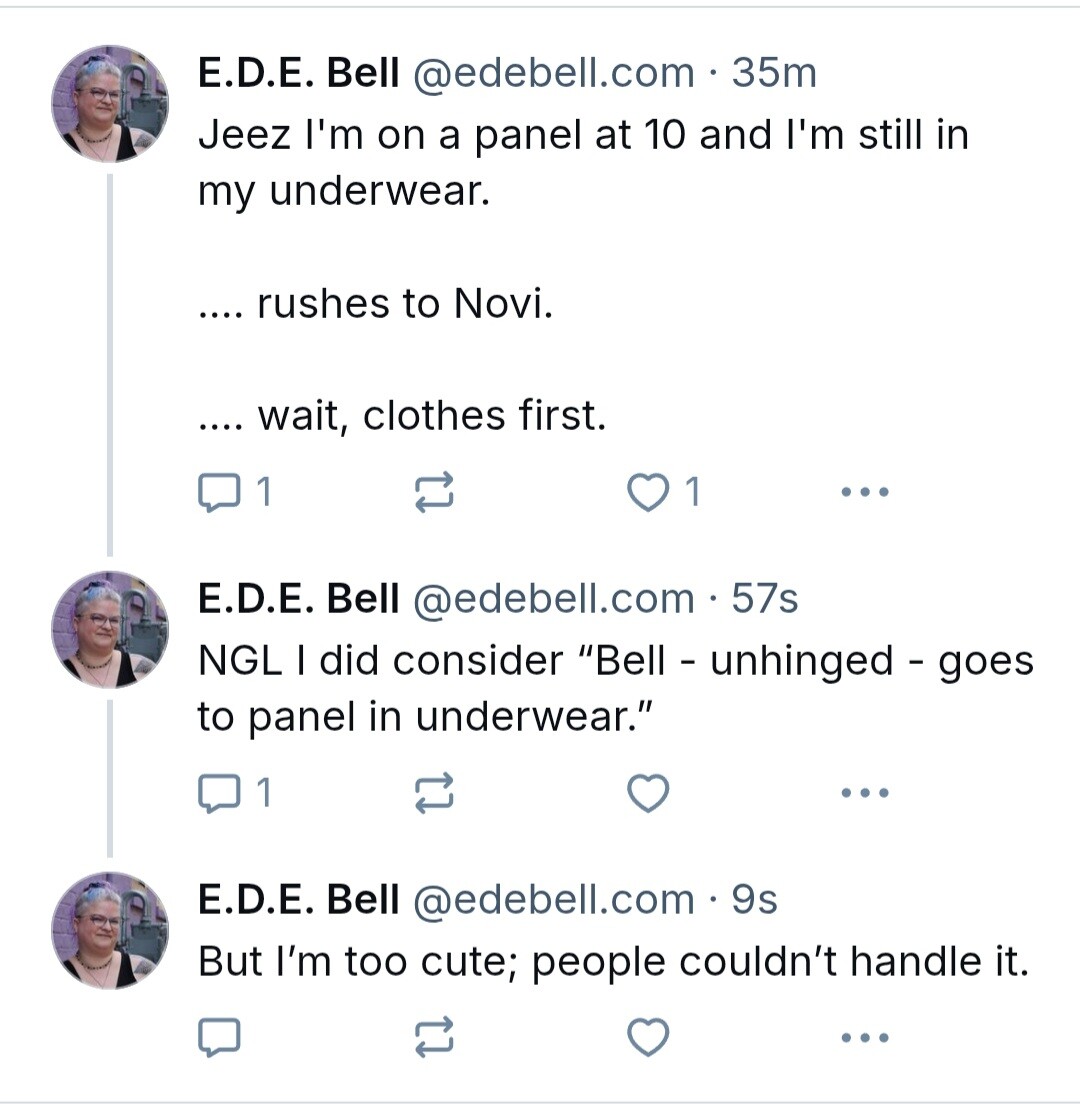Screen dimensions: 1080x1108
Task: Open the 35m timestamp link
Action: coord(774,73)
